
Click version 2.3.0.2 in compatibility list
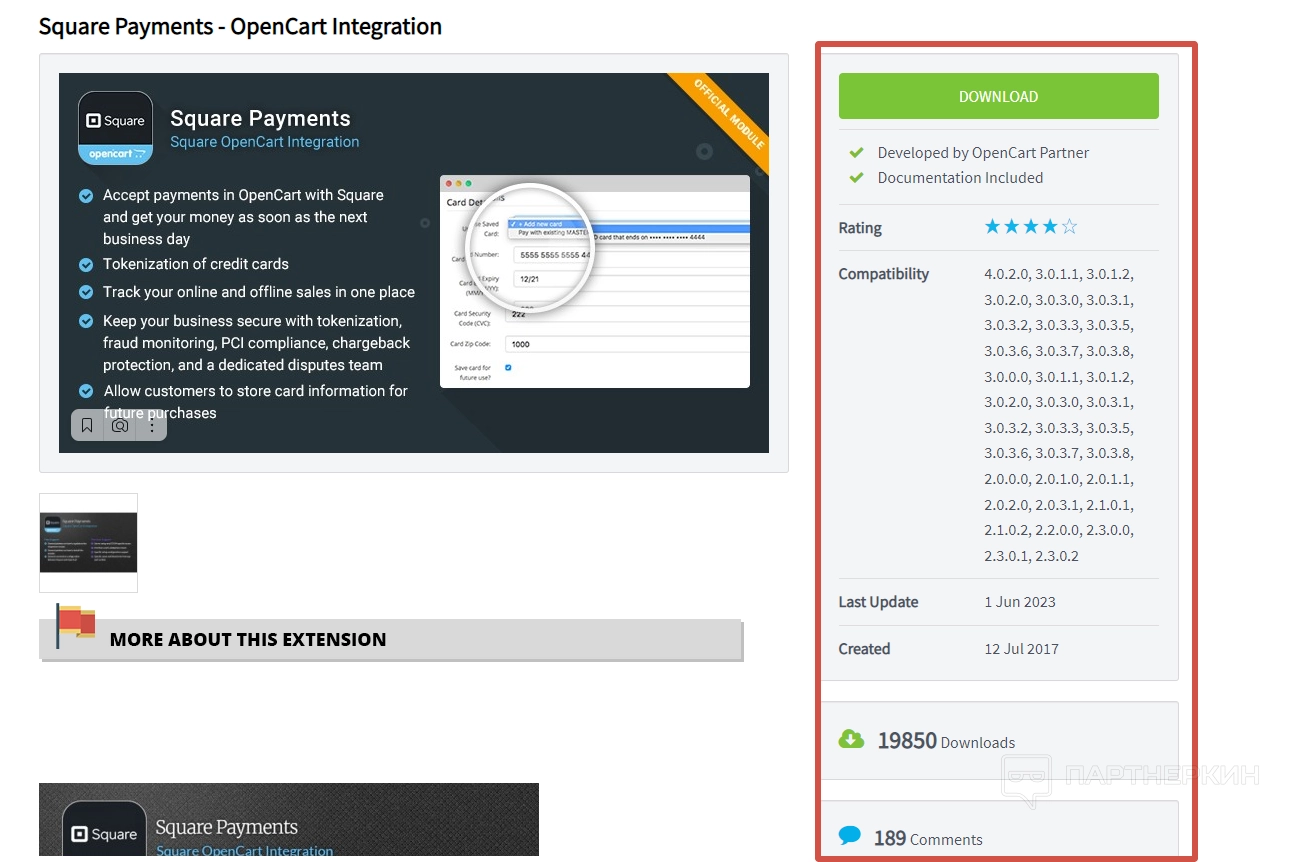(x=1057, y=556)
